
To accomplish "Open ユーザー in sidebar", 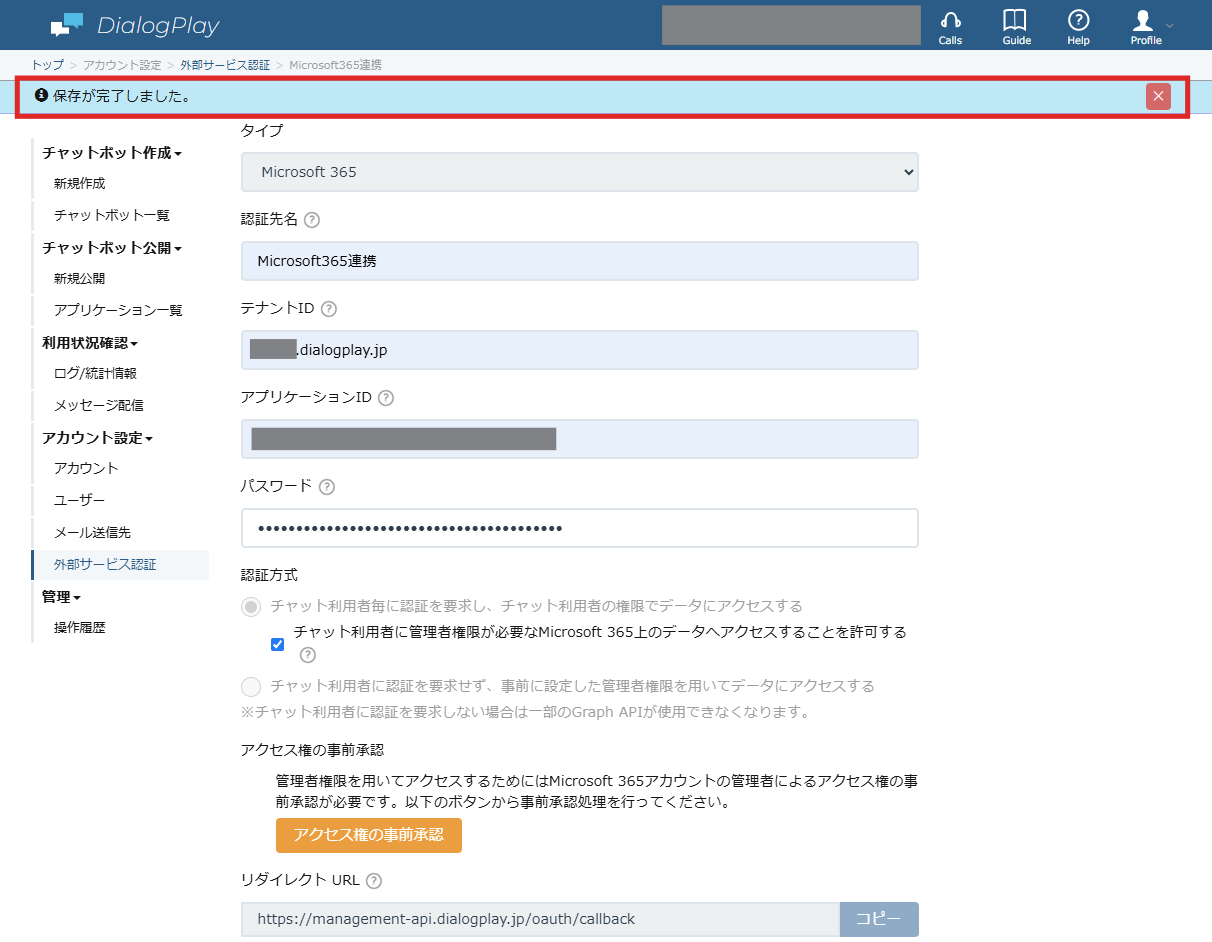I will click(x=80, y=501).
